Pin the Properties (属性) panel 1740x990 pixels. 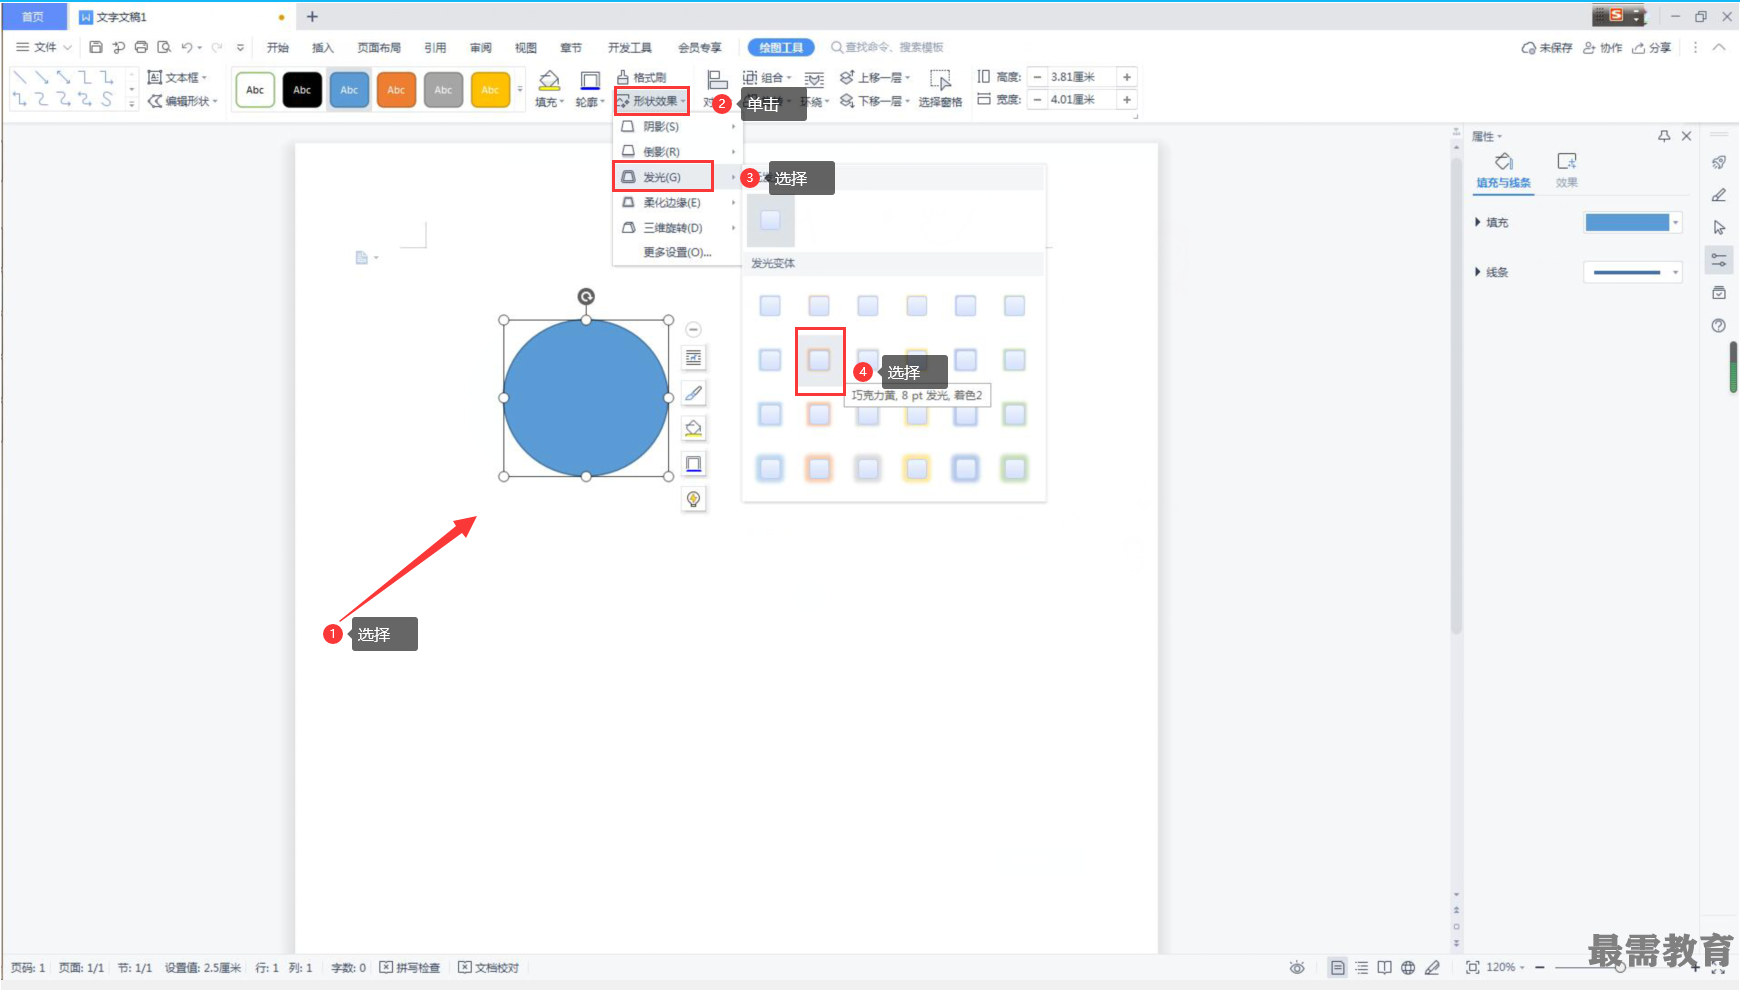pyautogui.click(x=1664, y=136)
